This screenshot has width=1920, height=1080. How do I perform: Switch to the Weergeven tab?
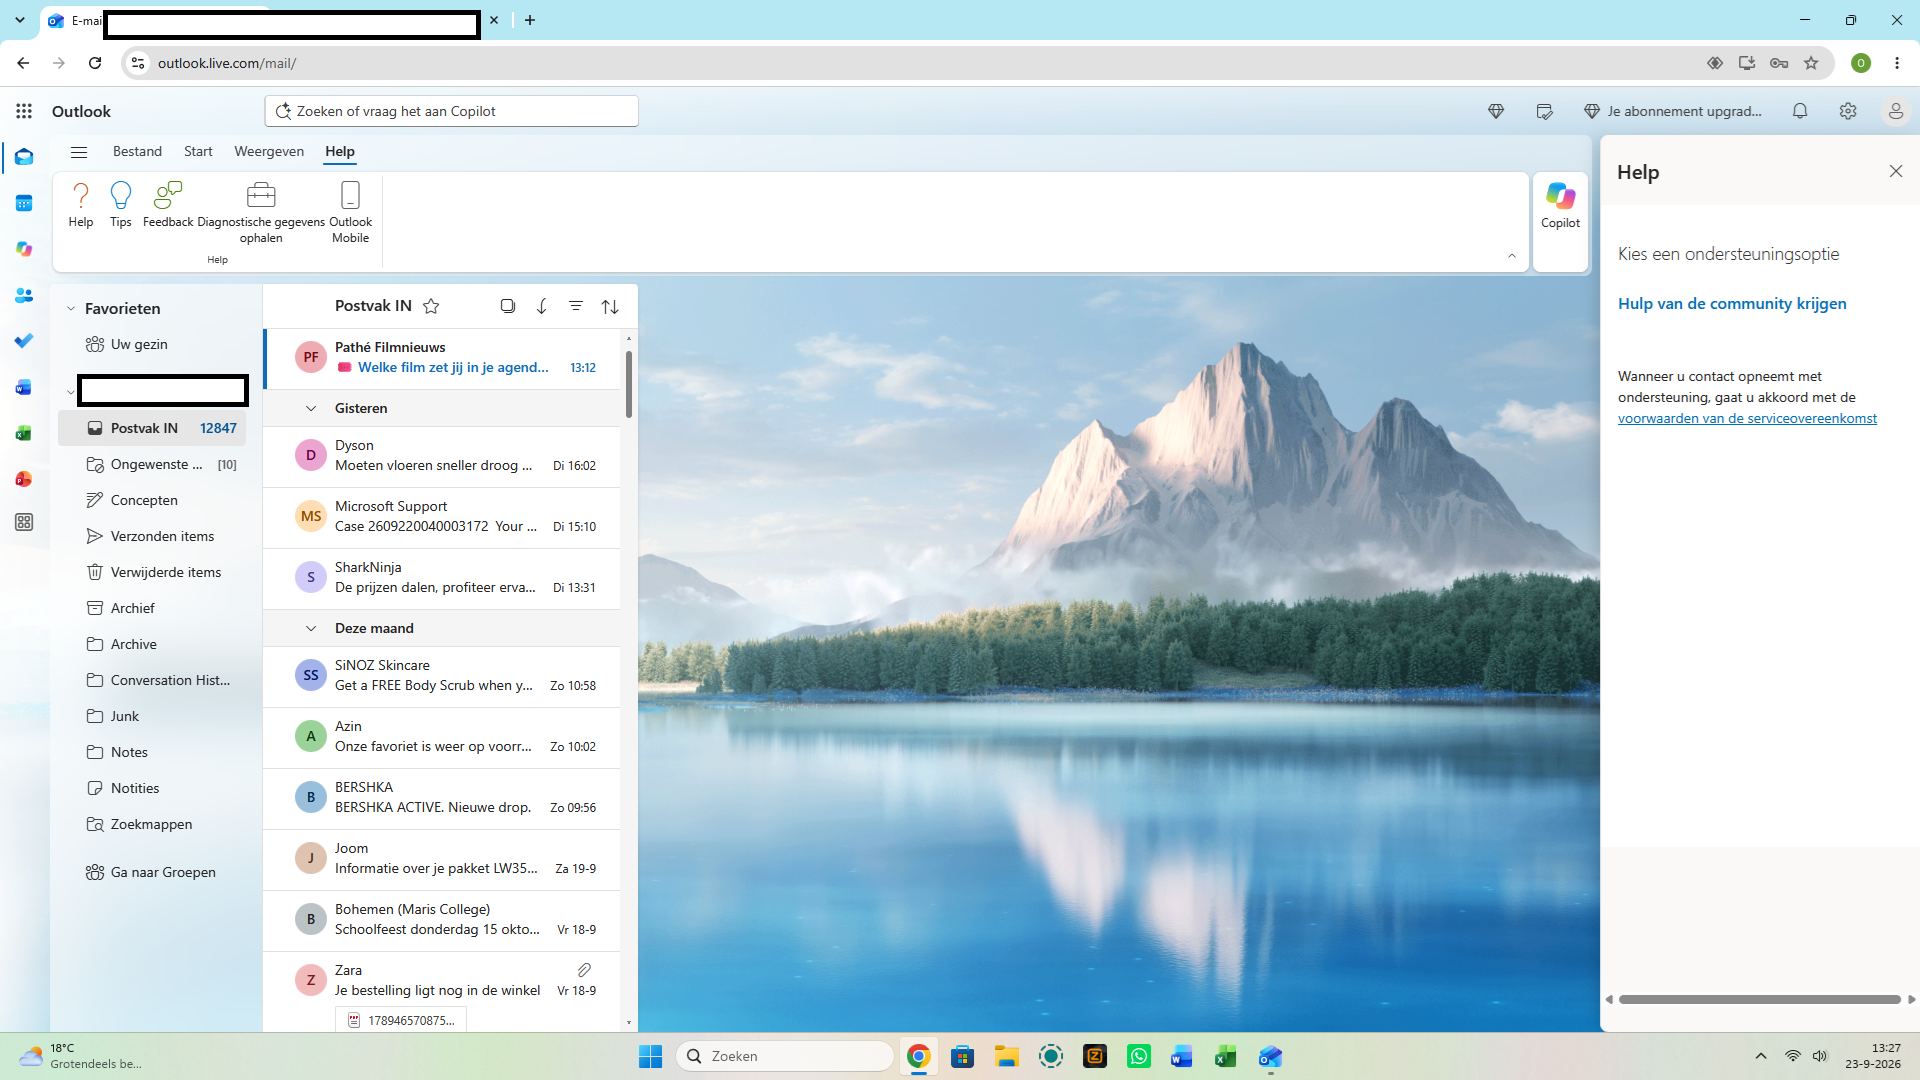(x=269, y=151)
